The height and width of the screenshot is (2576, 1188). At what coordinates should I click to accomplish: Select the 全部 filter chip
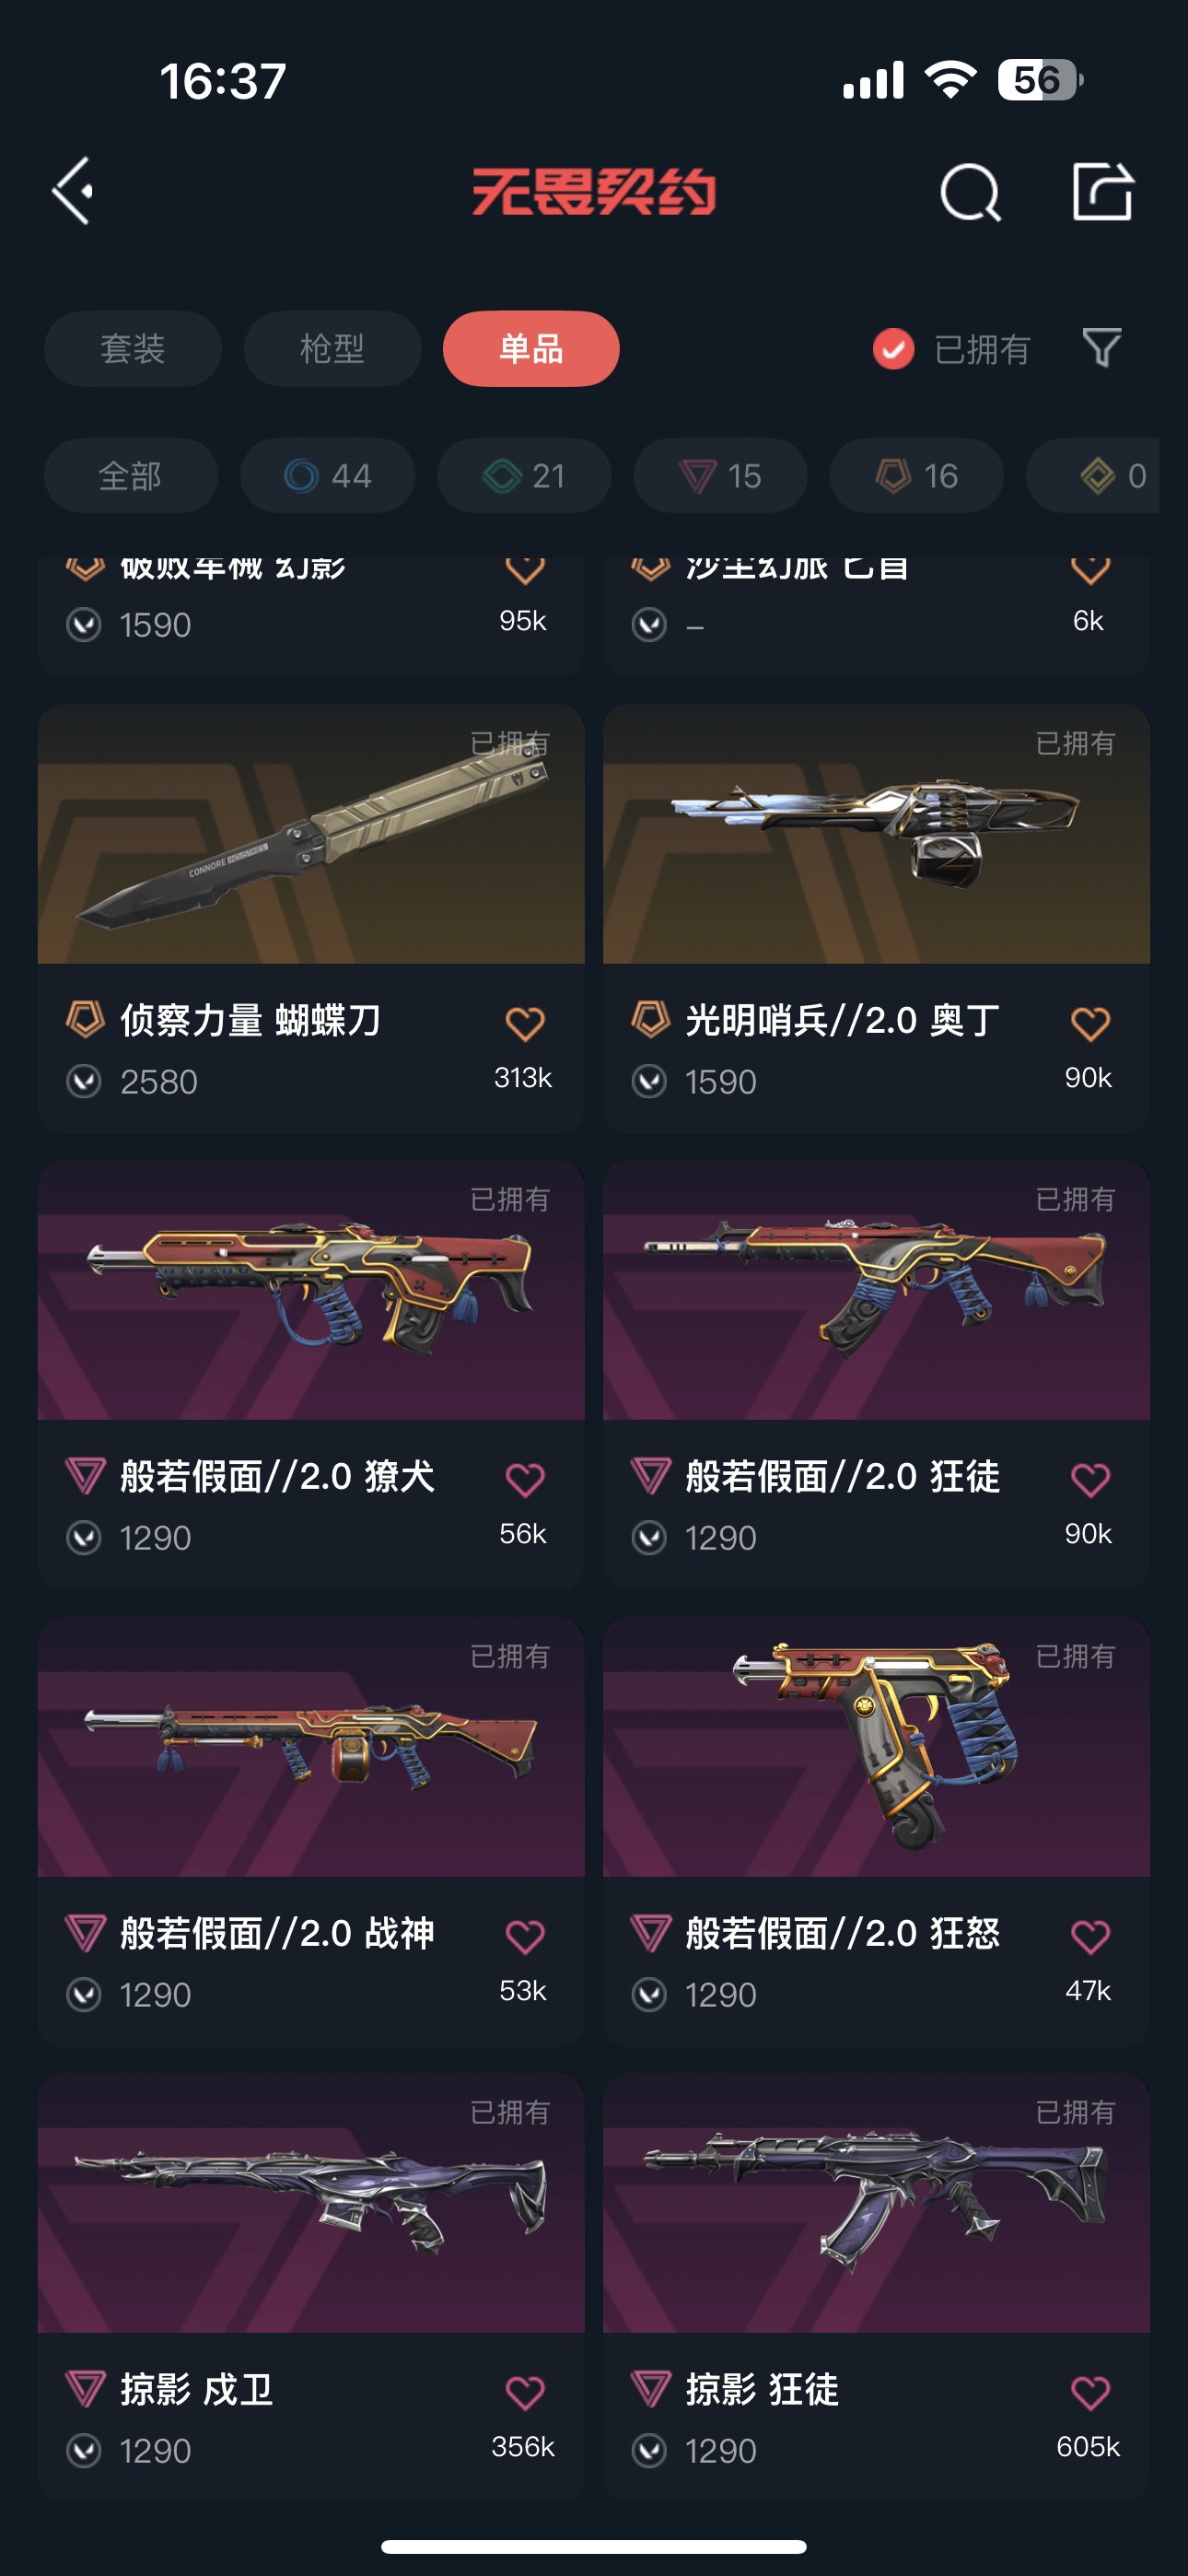pos(130,476)
